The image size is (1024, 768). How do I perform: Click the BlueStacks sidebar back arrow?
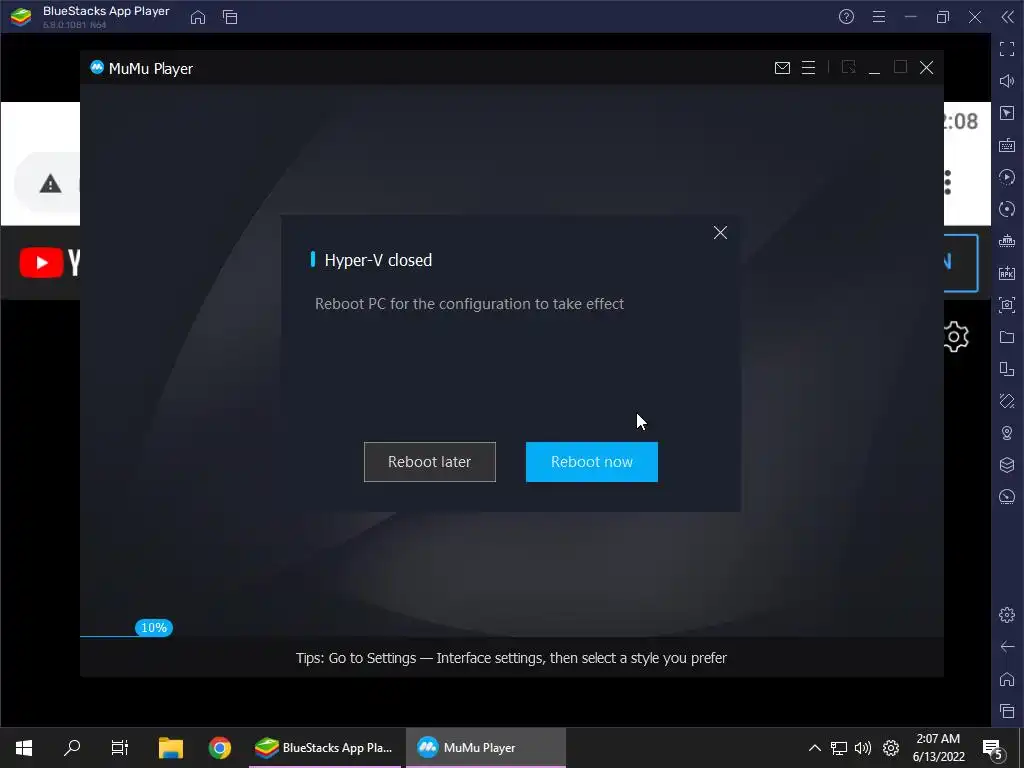(1007, 647)
